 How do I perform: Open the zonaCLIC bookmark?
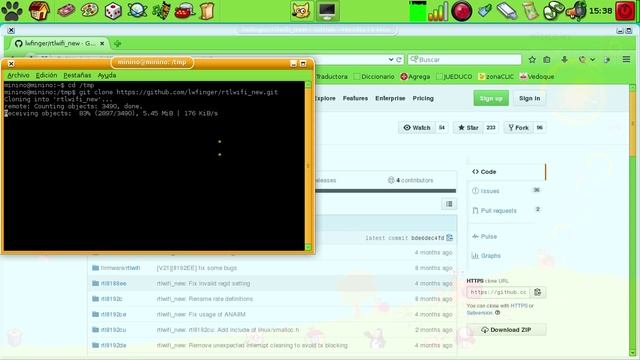click(496, 77)
